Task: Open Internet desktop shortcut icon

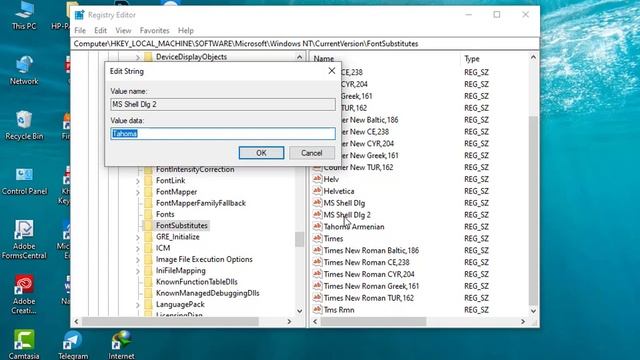Action: click(x=121, y=345)
